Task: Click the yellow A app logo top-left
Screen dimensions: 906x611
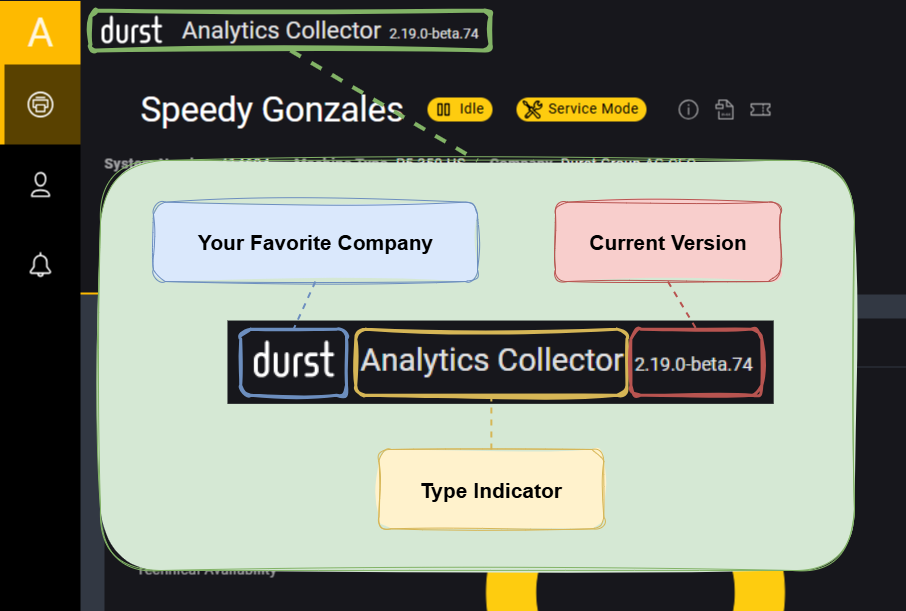Action: (41, 32)
